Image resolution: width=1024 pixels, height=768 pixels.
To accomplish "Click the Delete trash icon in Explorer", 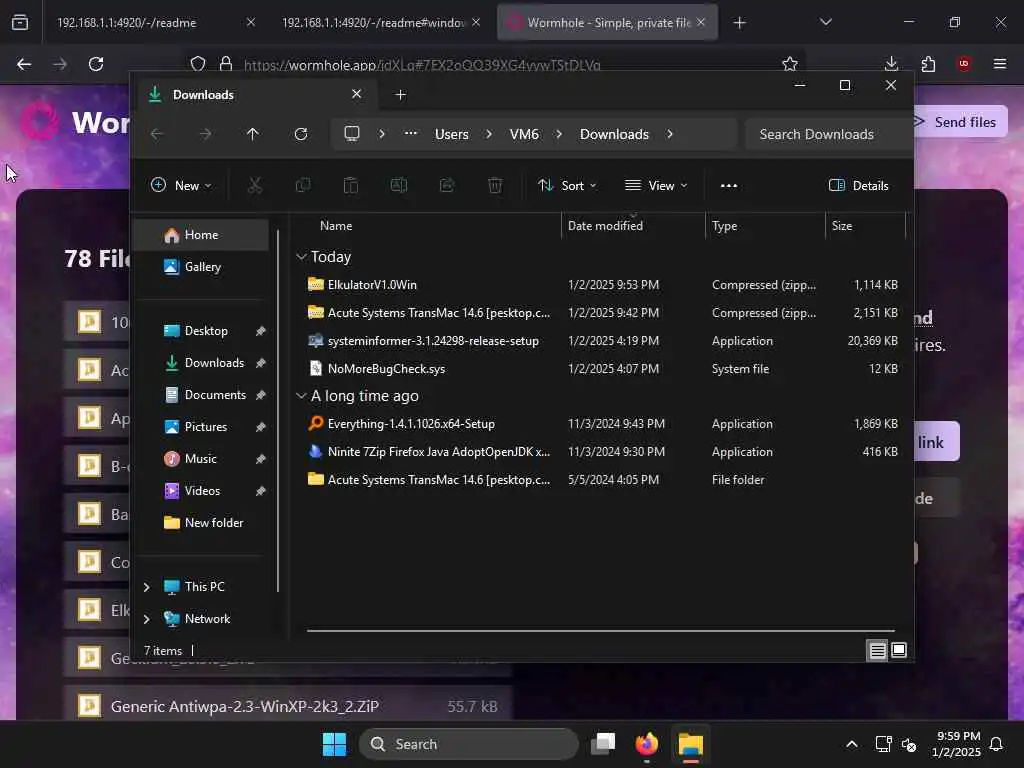I will [x=495, y=185].
